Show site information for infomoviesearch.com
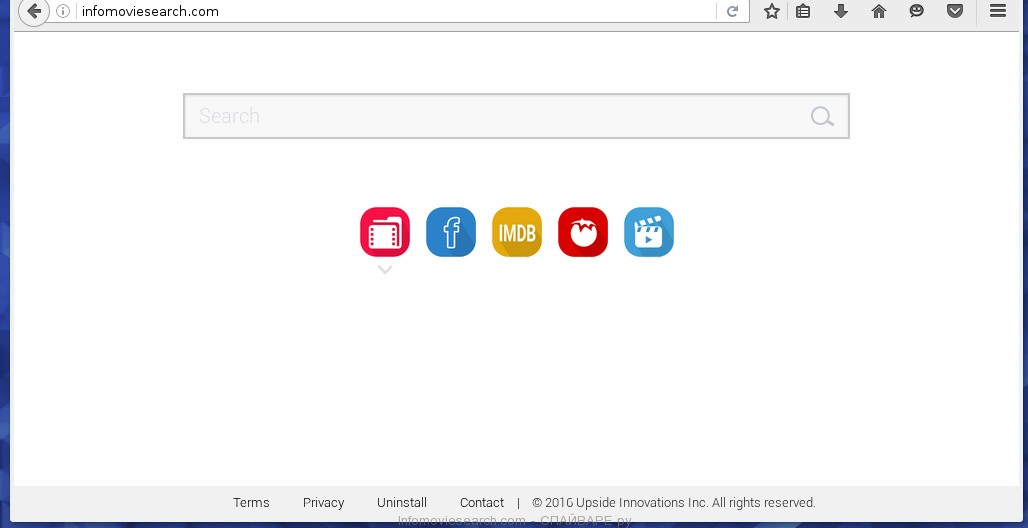Viewport: 1028px width, 528px height. [x=63, y=11]
